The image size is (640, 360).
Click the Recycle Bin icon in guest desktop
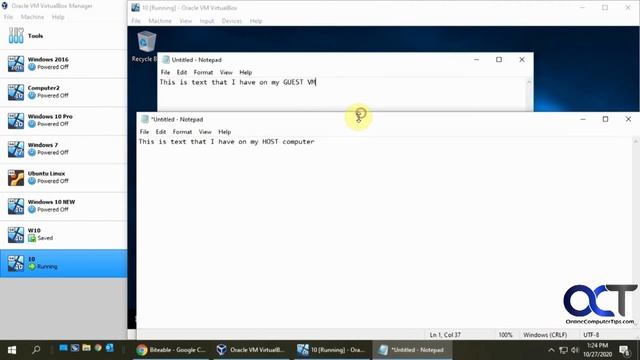tap(147, 42)
